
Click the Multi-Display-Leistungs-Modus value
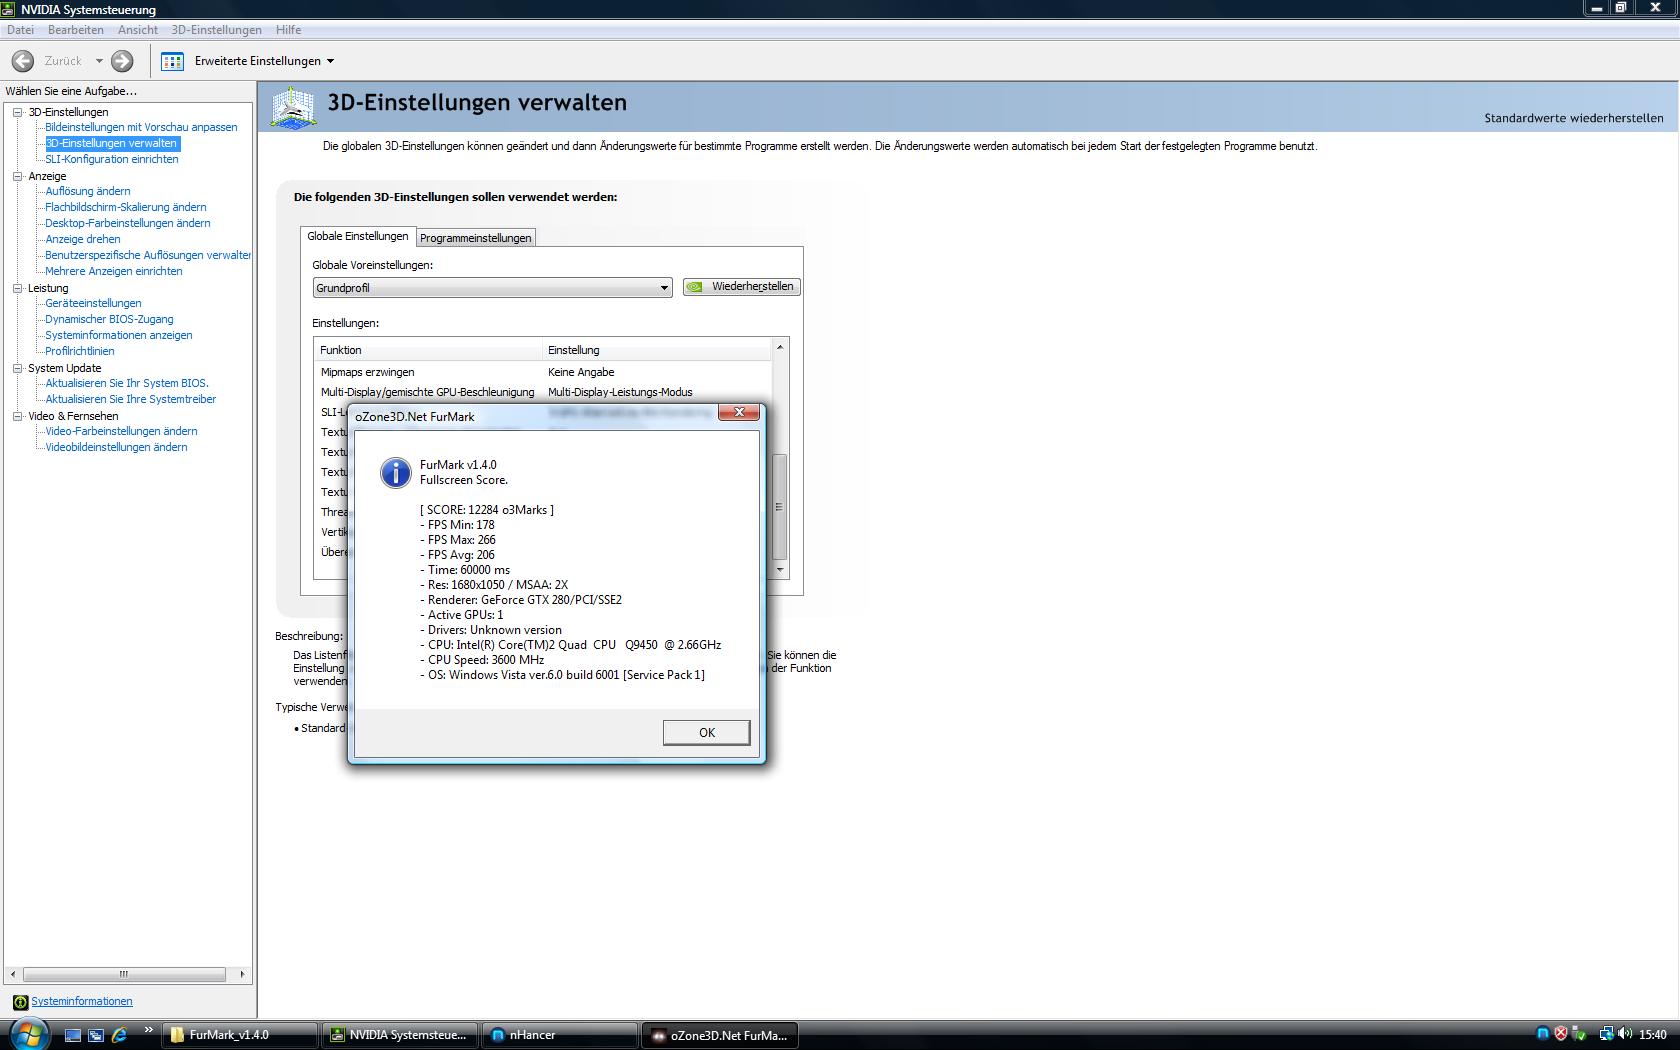620,392
